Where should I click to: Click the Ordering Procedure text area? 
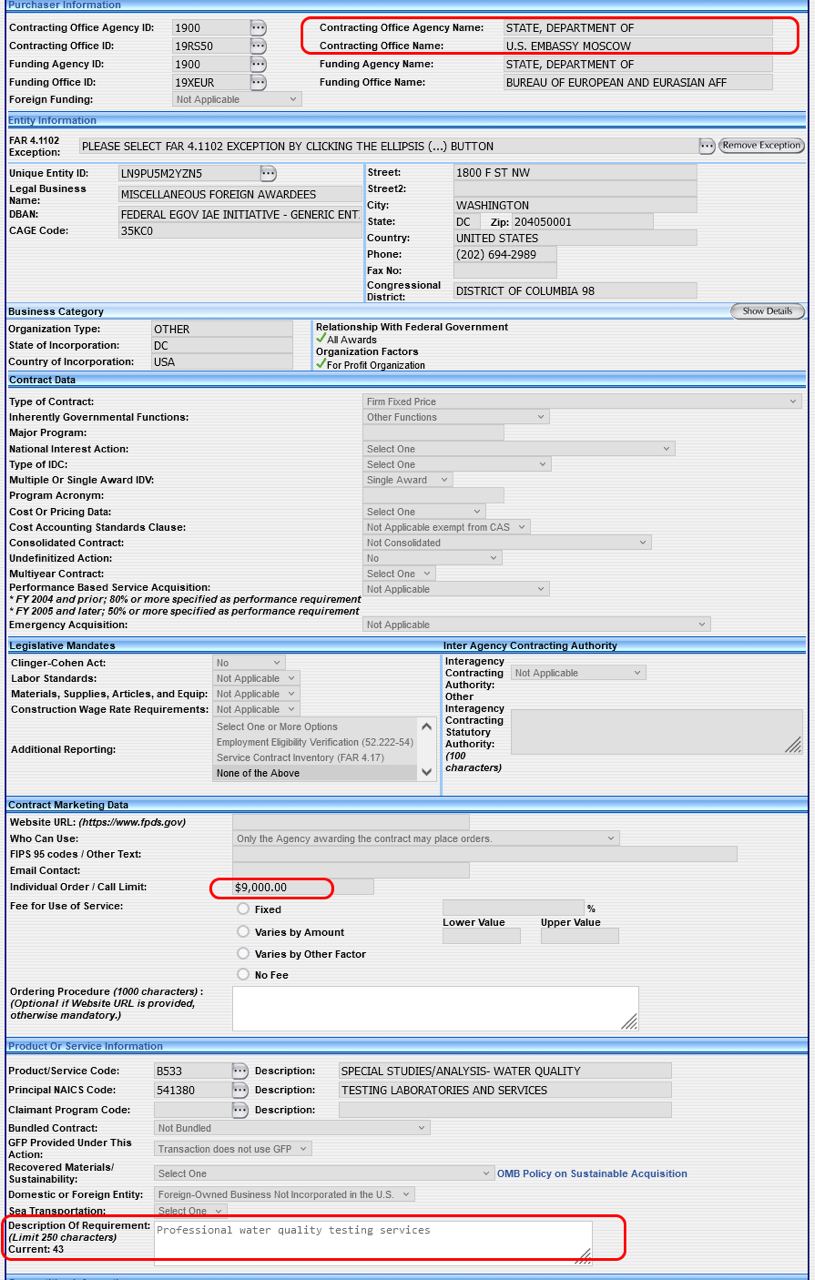(x=435, y=1009)
